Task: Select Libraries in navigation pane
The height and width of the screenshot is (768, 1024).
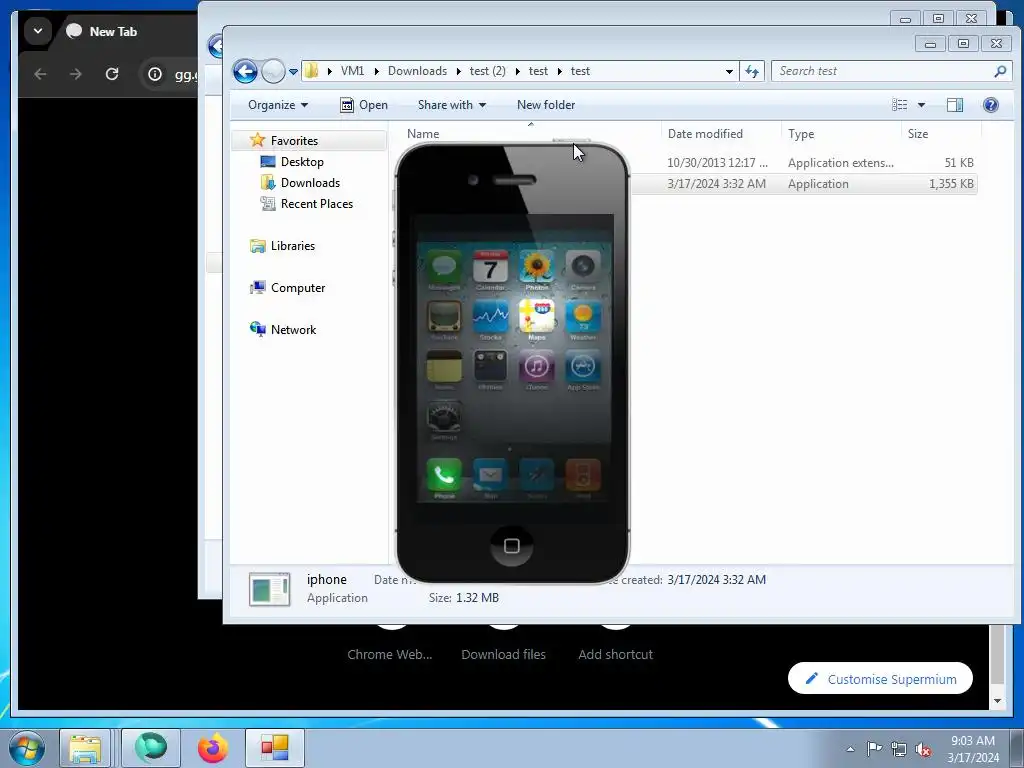Action: tap(293, 246)
